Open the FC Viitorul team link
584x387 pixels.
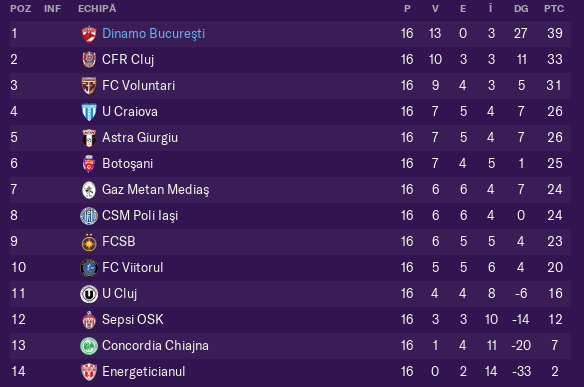[133, 267]
